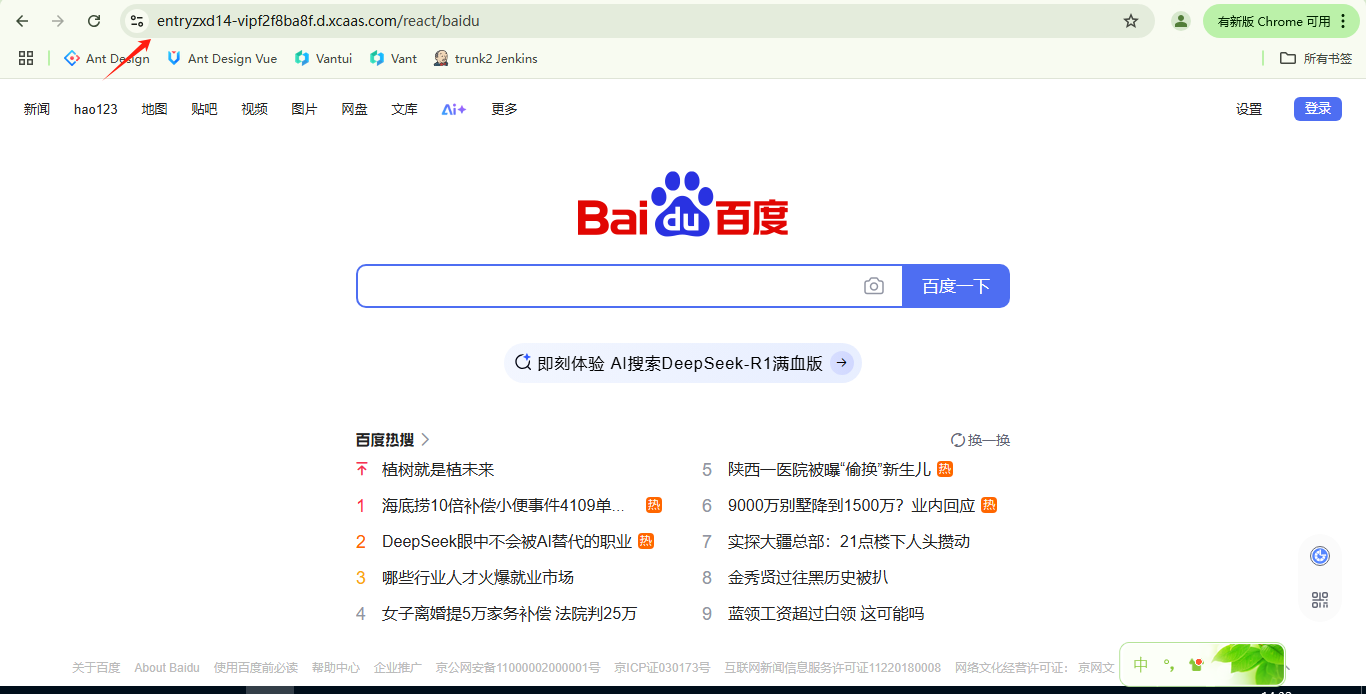This screenshot has height=694, width=1366.
Task: Open the 百度热搜 heading link
Action: (392, 439)
